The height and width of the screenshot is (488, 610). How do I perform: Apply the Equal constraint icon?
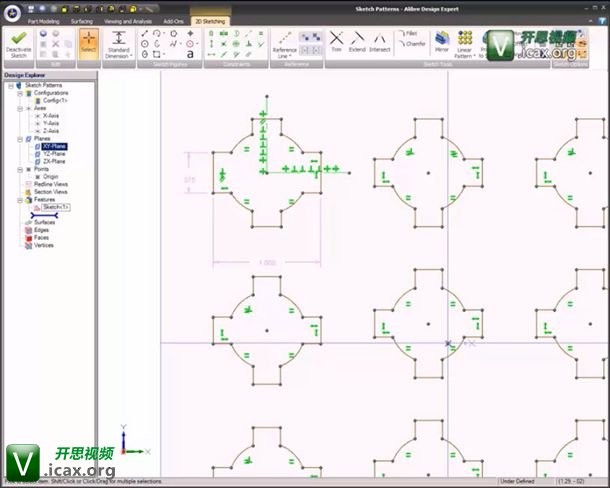[x=261, y=33]
